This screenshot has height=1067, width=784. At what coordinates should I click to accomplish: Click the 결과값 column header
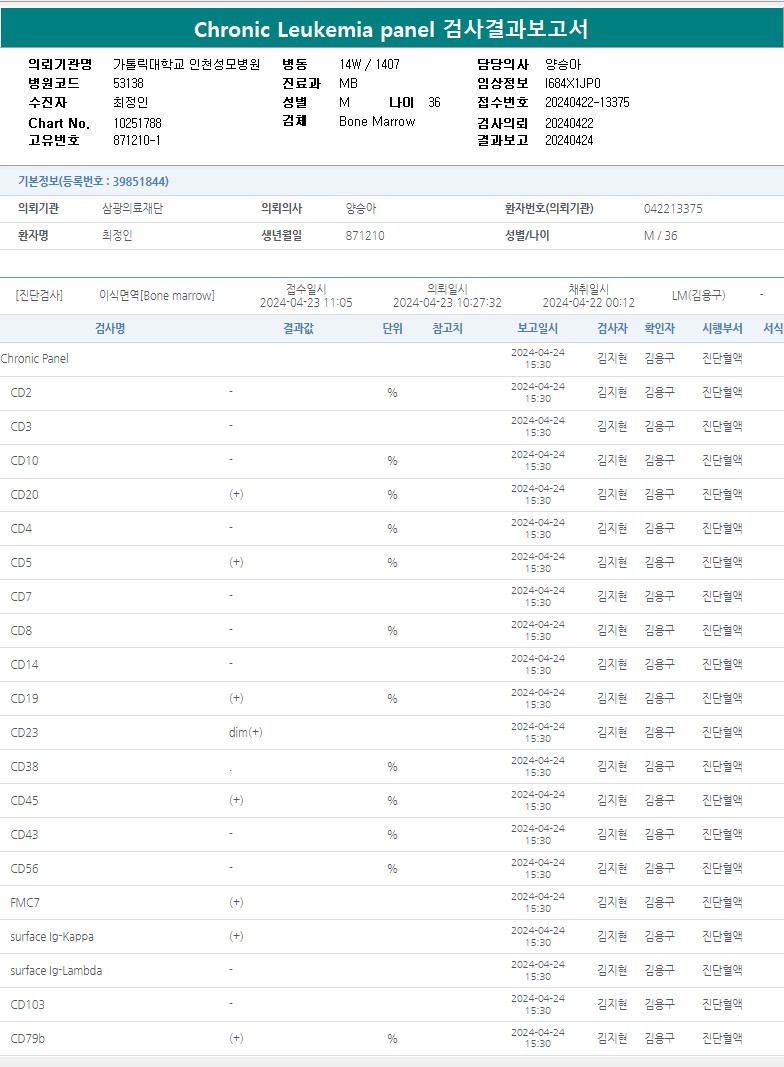pyautogui.click(x=298, y=328)
